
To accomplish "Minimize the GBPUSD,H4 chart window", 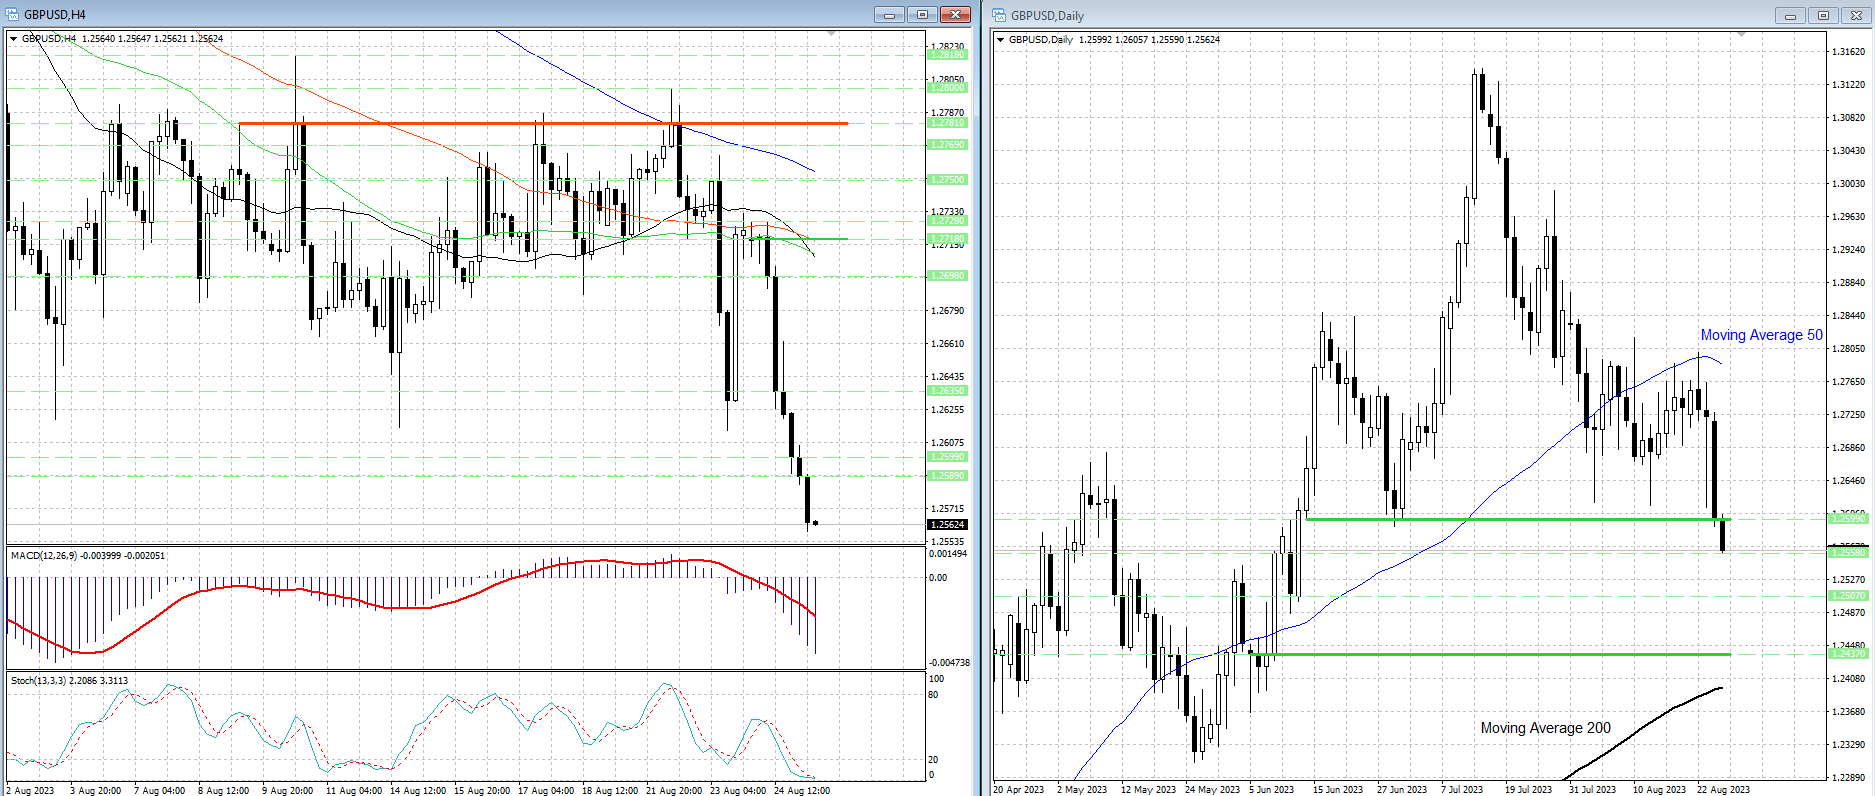I will (888, 15).
